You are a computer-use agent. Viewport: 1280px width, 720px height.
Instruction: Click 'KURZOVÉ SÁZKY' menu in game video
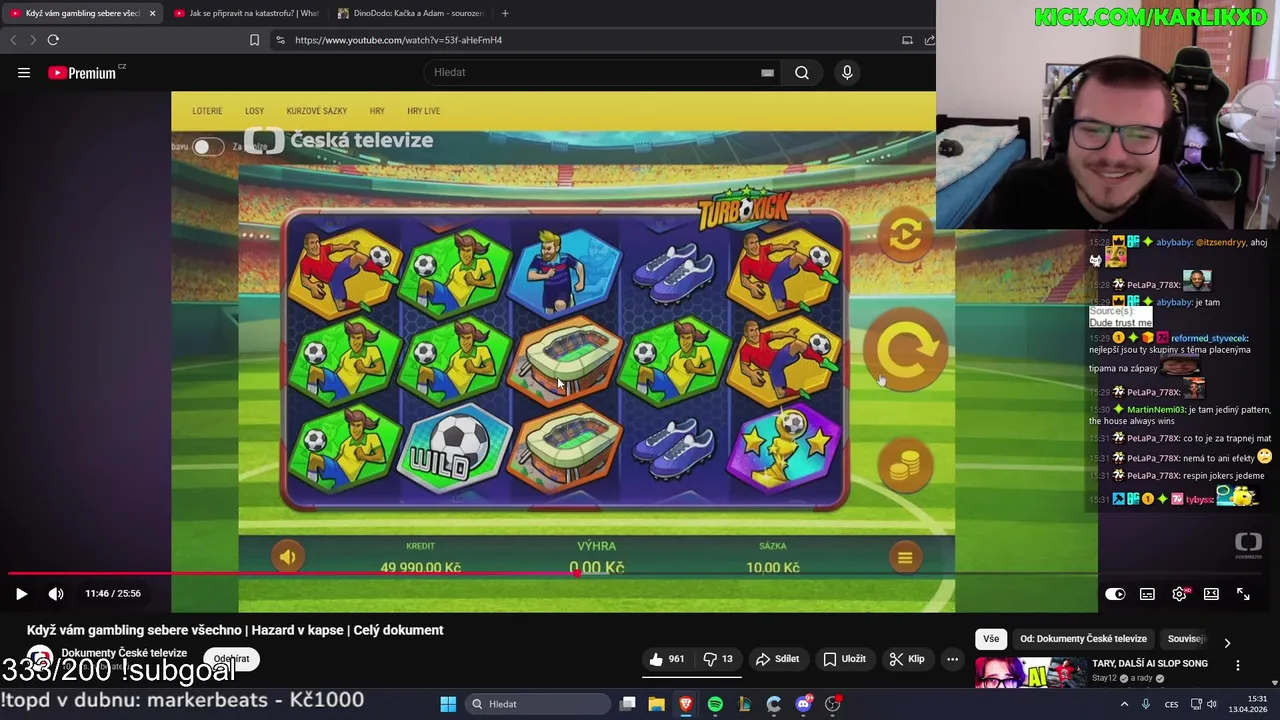tap(317, 111)
